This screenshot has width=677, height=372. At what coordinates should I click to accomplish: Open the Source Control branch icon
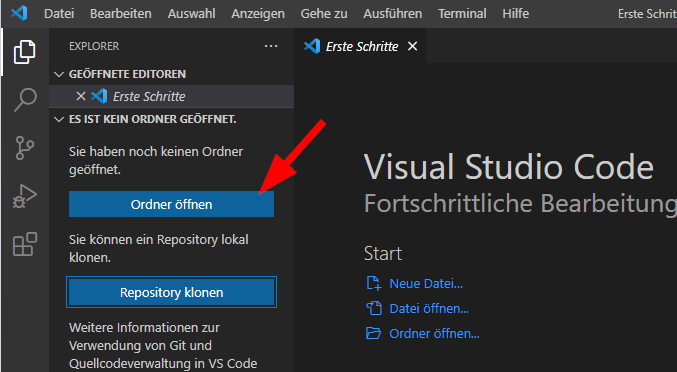pyautogui.click(x=25, y=148)
